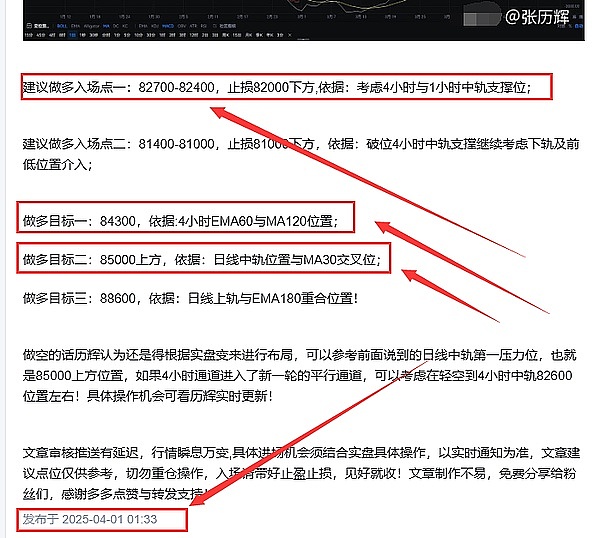Enable the Alligator indicator

91,25
